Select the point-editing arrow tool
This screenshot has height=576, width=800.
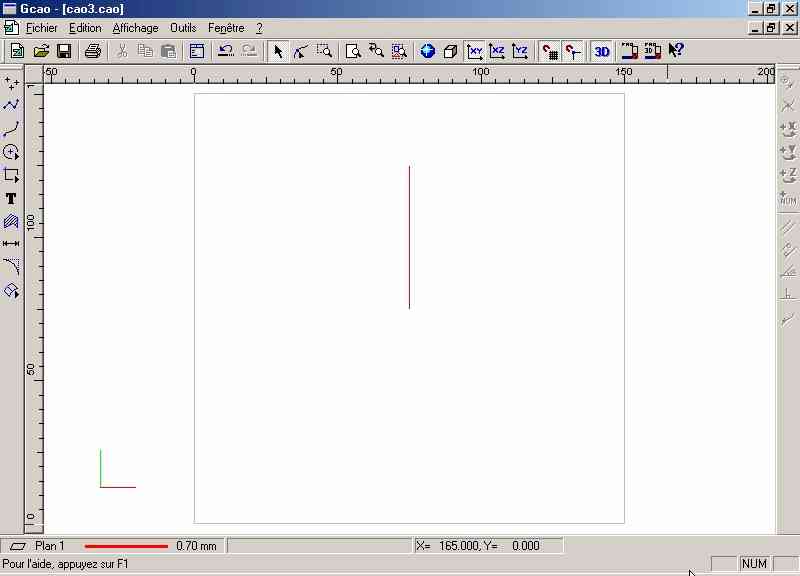pos(301,51)
